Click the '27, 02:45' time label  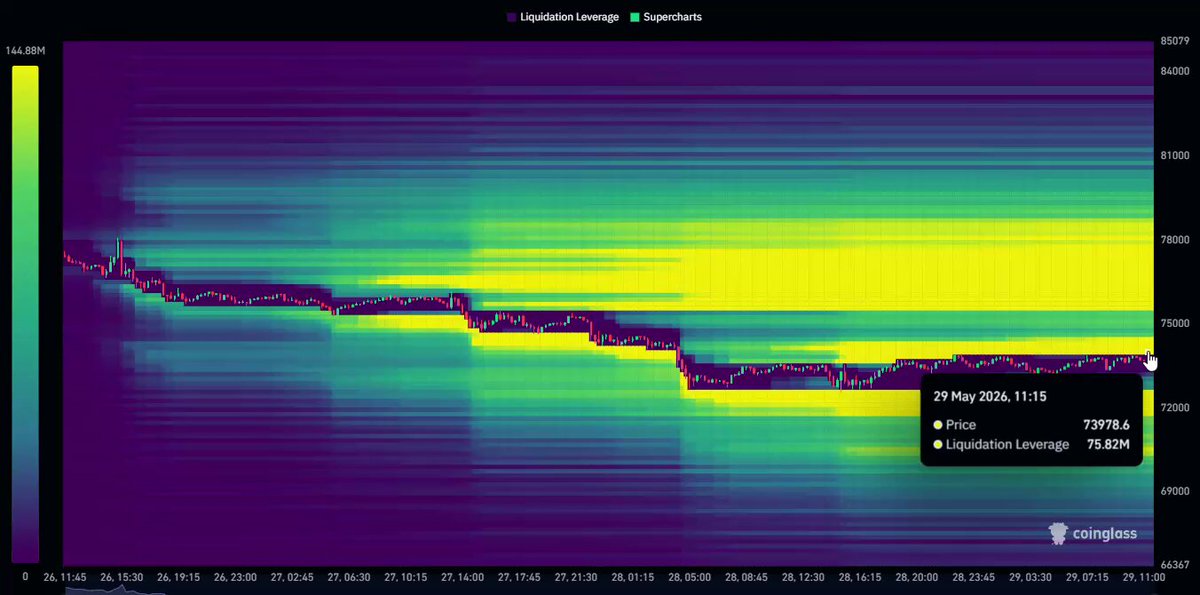point(292,577)
